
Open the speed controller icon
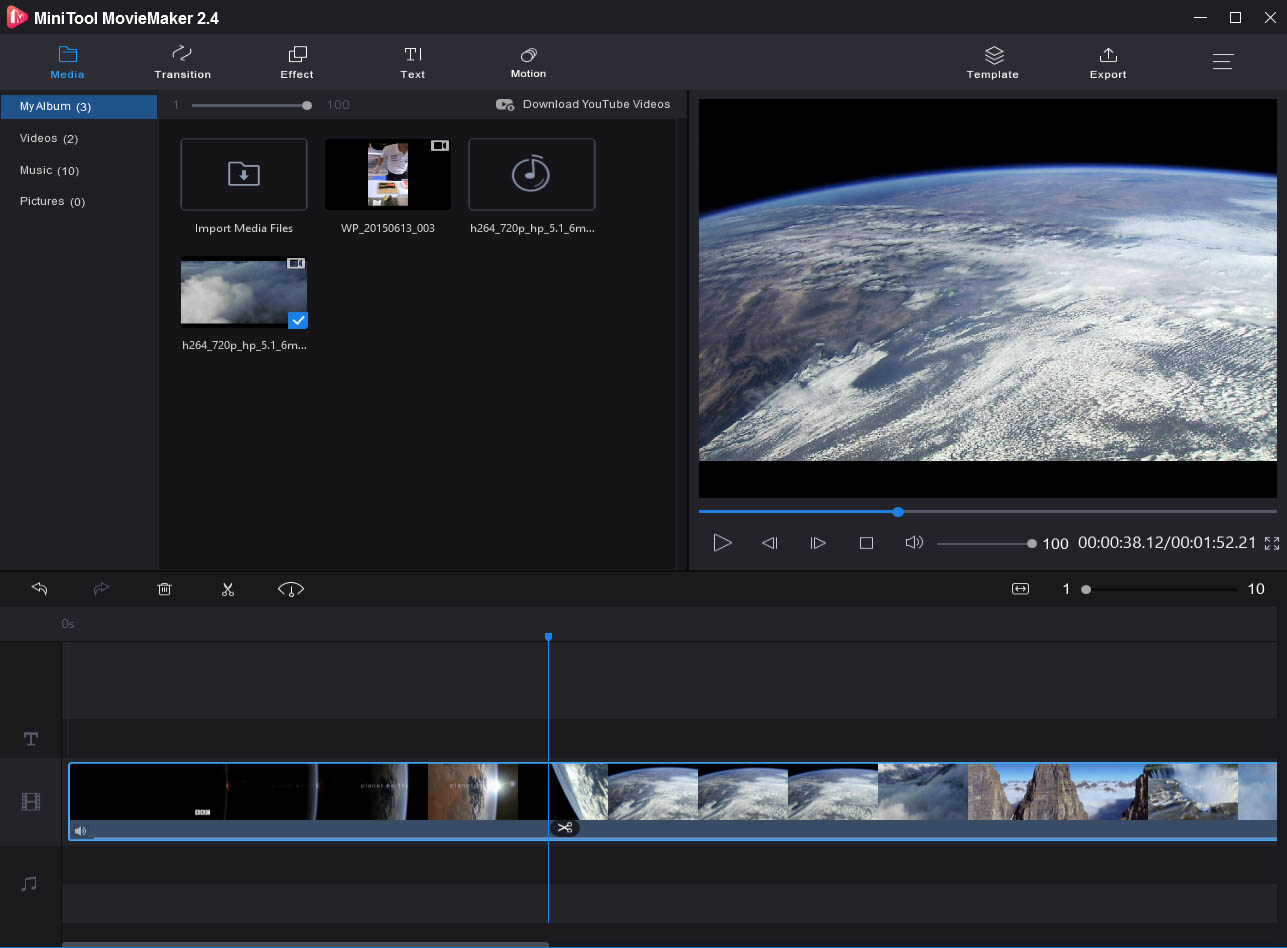[291, 589]
